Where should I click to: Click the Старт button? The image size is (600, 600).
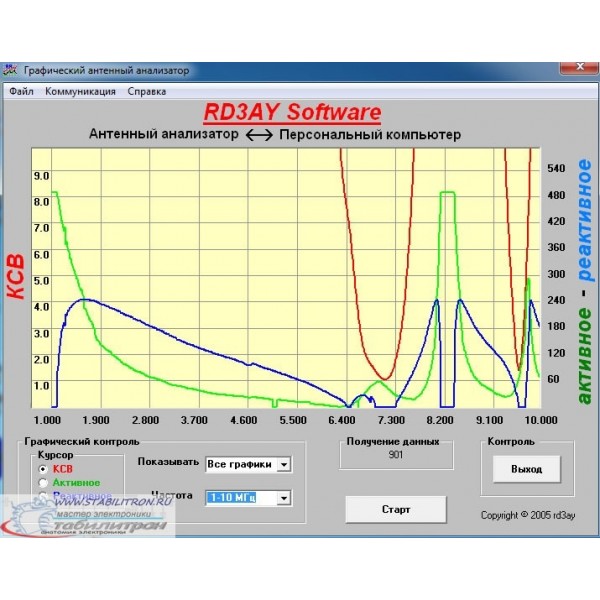[396, 509]
